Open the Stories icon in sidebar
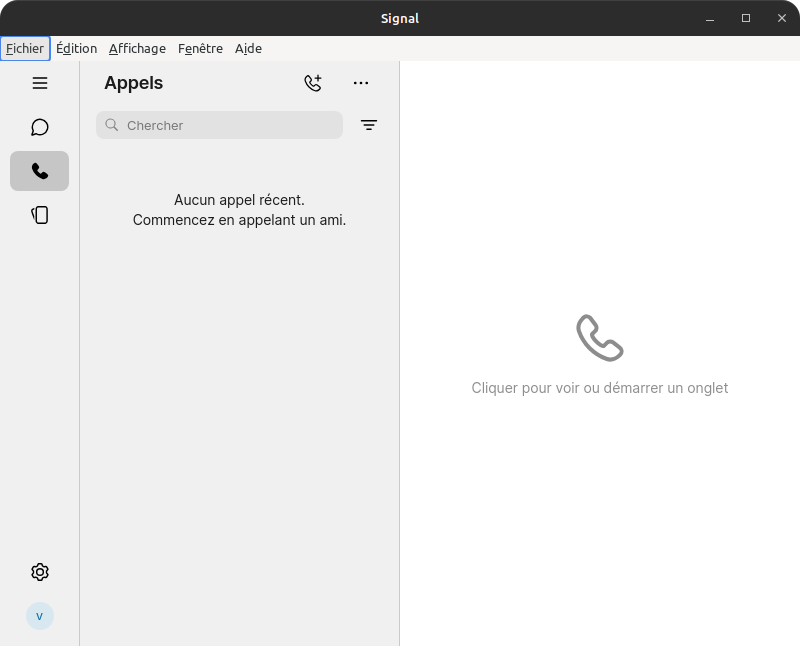Image resolution: width=800 pixels, height=646 pixels. [x=40, y=215]
